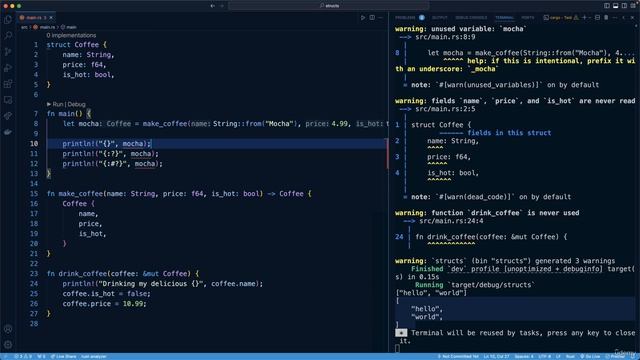This screenshot has height=360, width=640.
Task: Kill terminal with the trash icon
Action: (x=606, y=18)
